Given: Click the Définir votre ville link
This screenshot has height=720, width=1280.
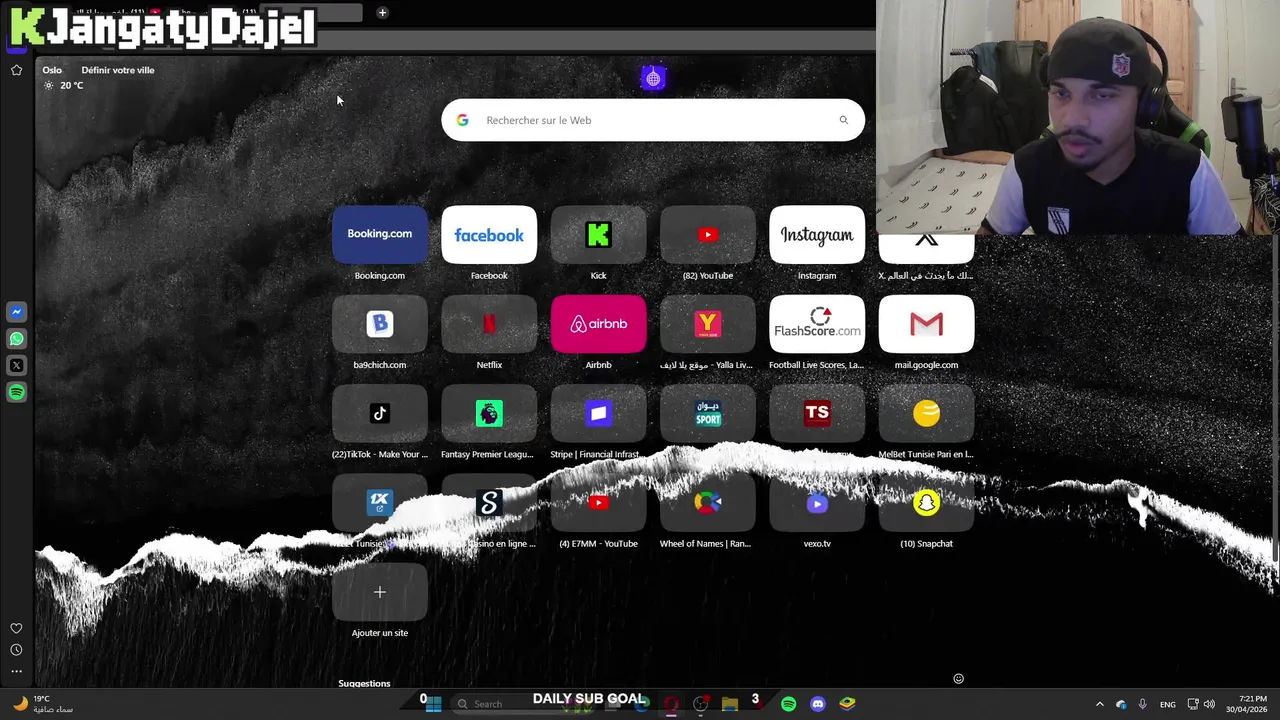Looking at the screenshot, I should (118, 70).
